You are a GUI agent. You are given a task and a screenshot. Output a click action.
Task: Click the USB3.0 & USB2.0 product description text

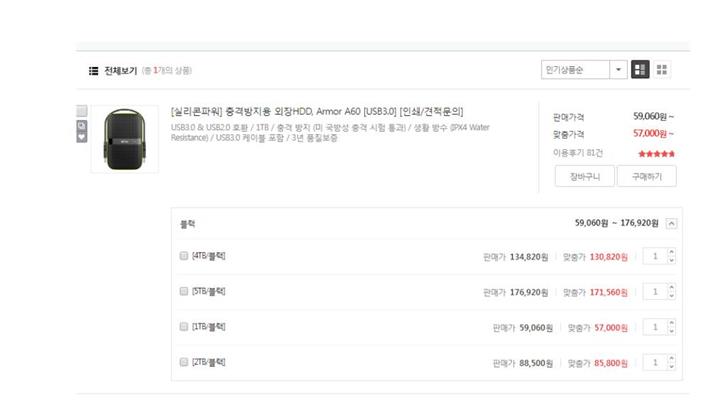coord(330,133)
